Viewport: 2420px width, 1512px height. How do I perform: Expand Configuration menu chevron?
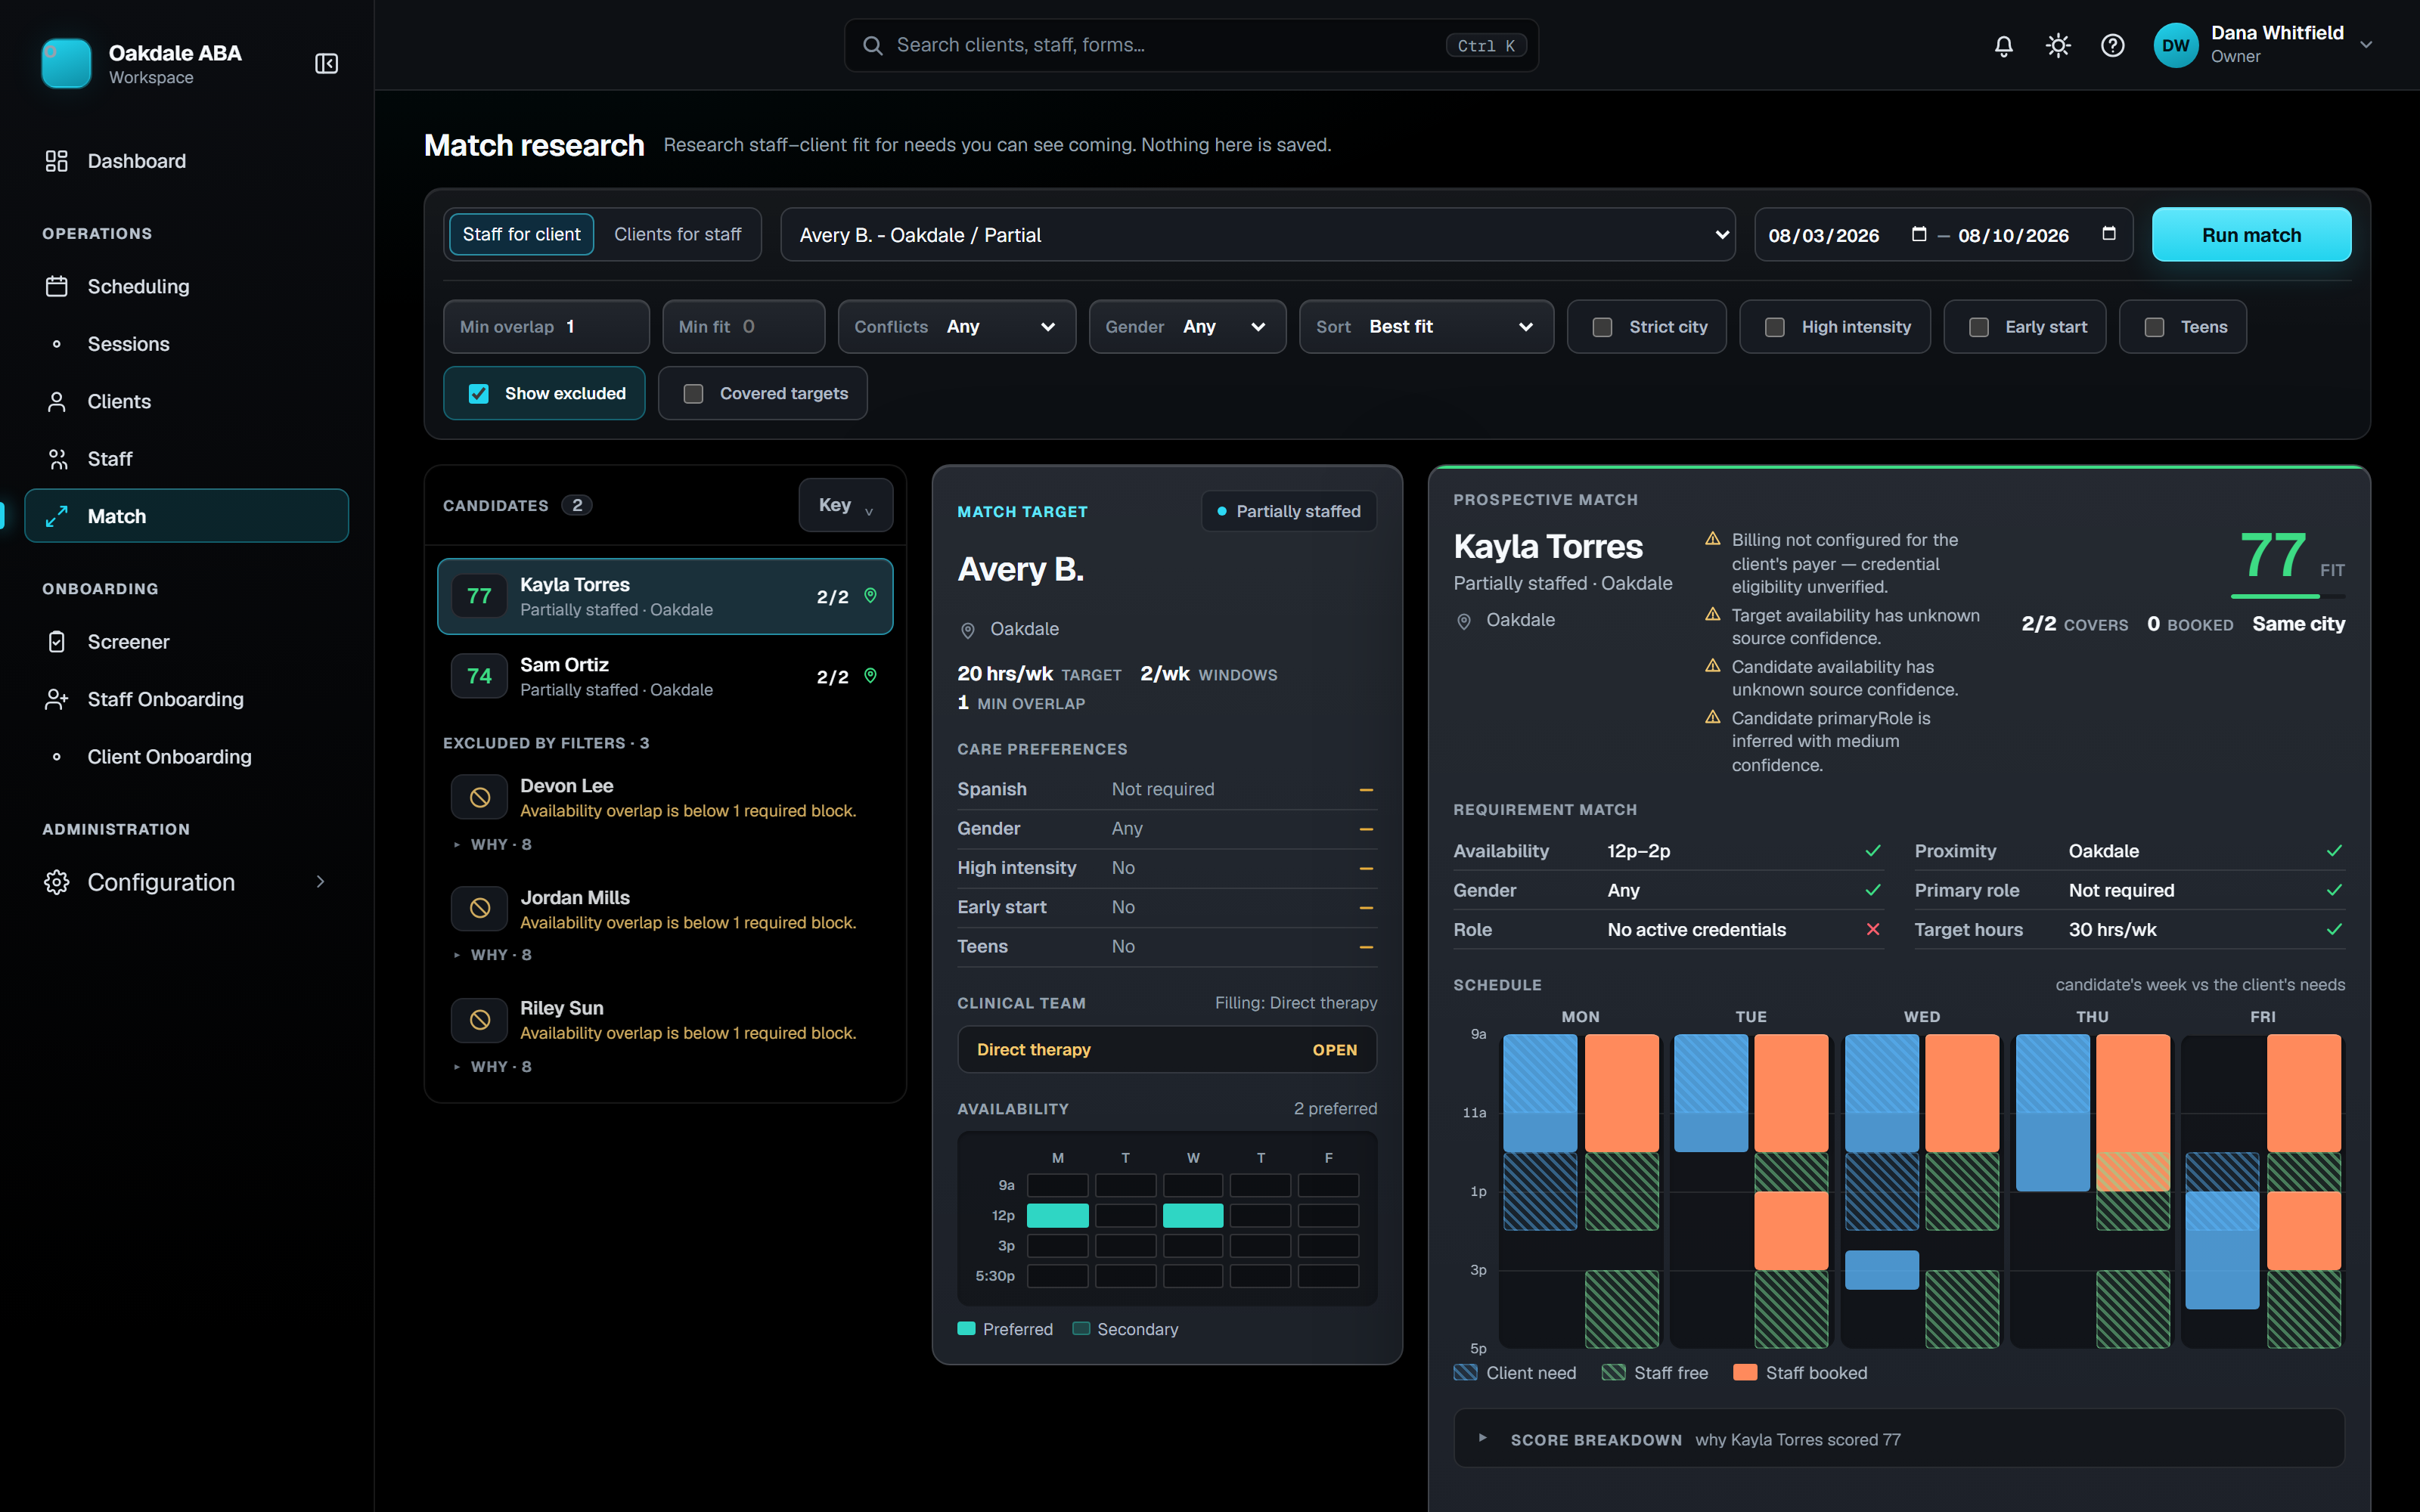320,882
